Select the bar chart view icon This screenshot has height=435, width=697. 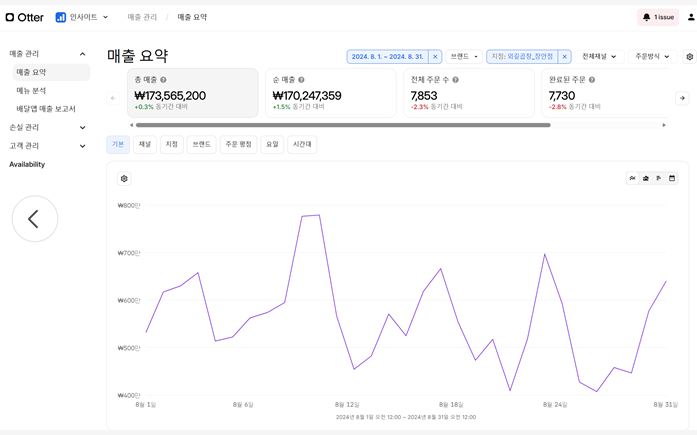pyautogui.click(x=659, y=178)
